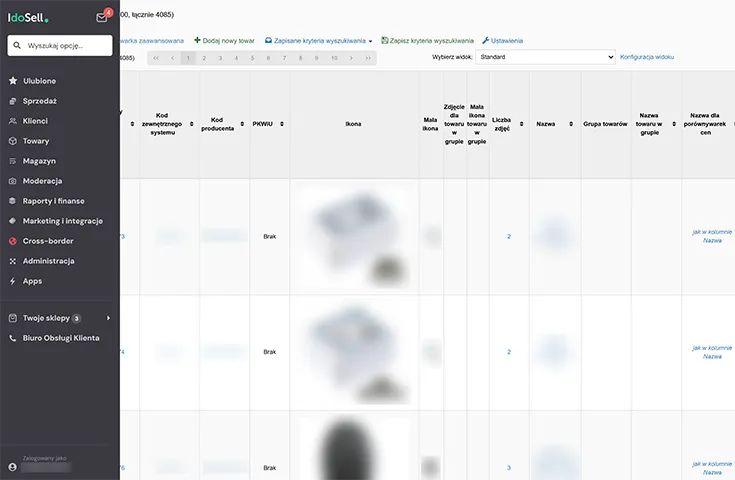Image resolution: width=735 pixels, height=480 pixels.
Task: Click Konfiguracja widoku link
Action: click(x=647, y=57)
